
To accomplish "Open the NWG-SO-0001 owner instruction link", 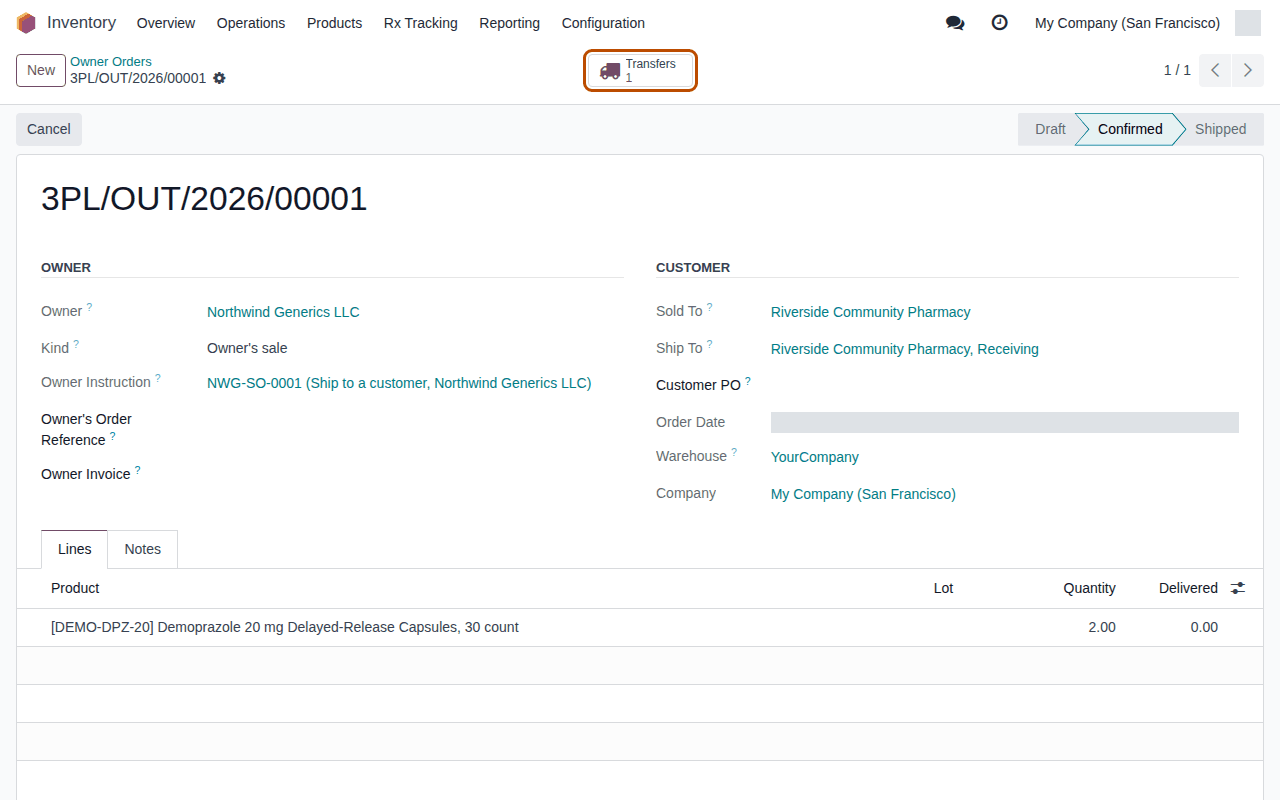I will click(x=399, y=383).
